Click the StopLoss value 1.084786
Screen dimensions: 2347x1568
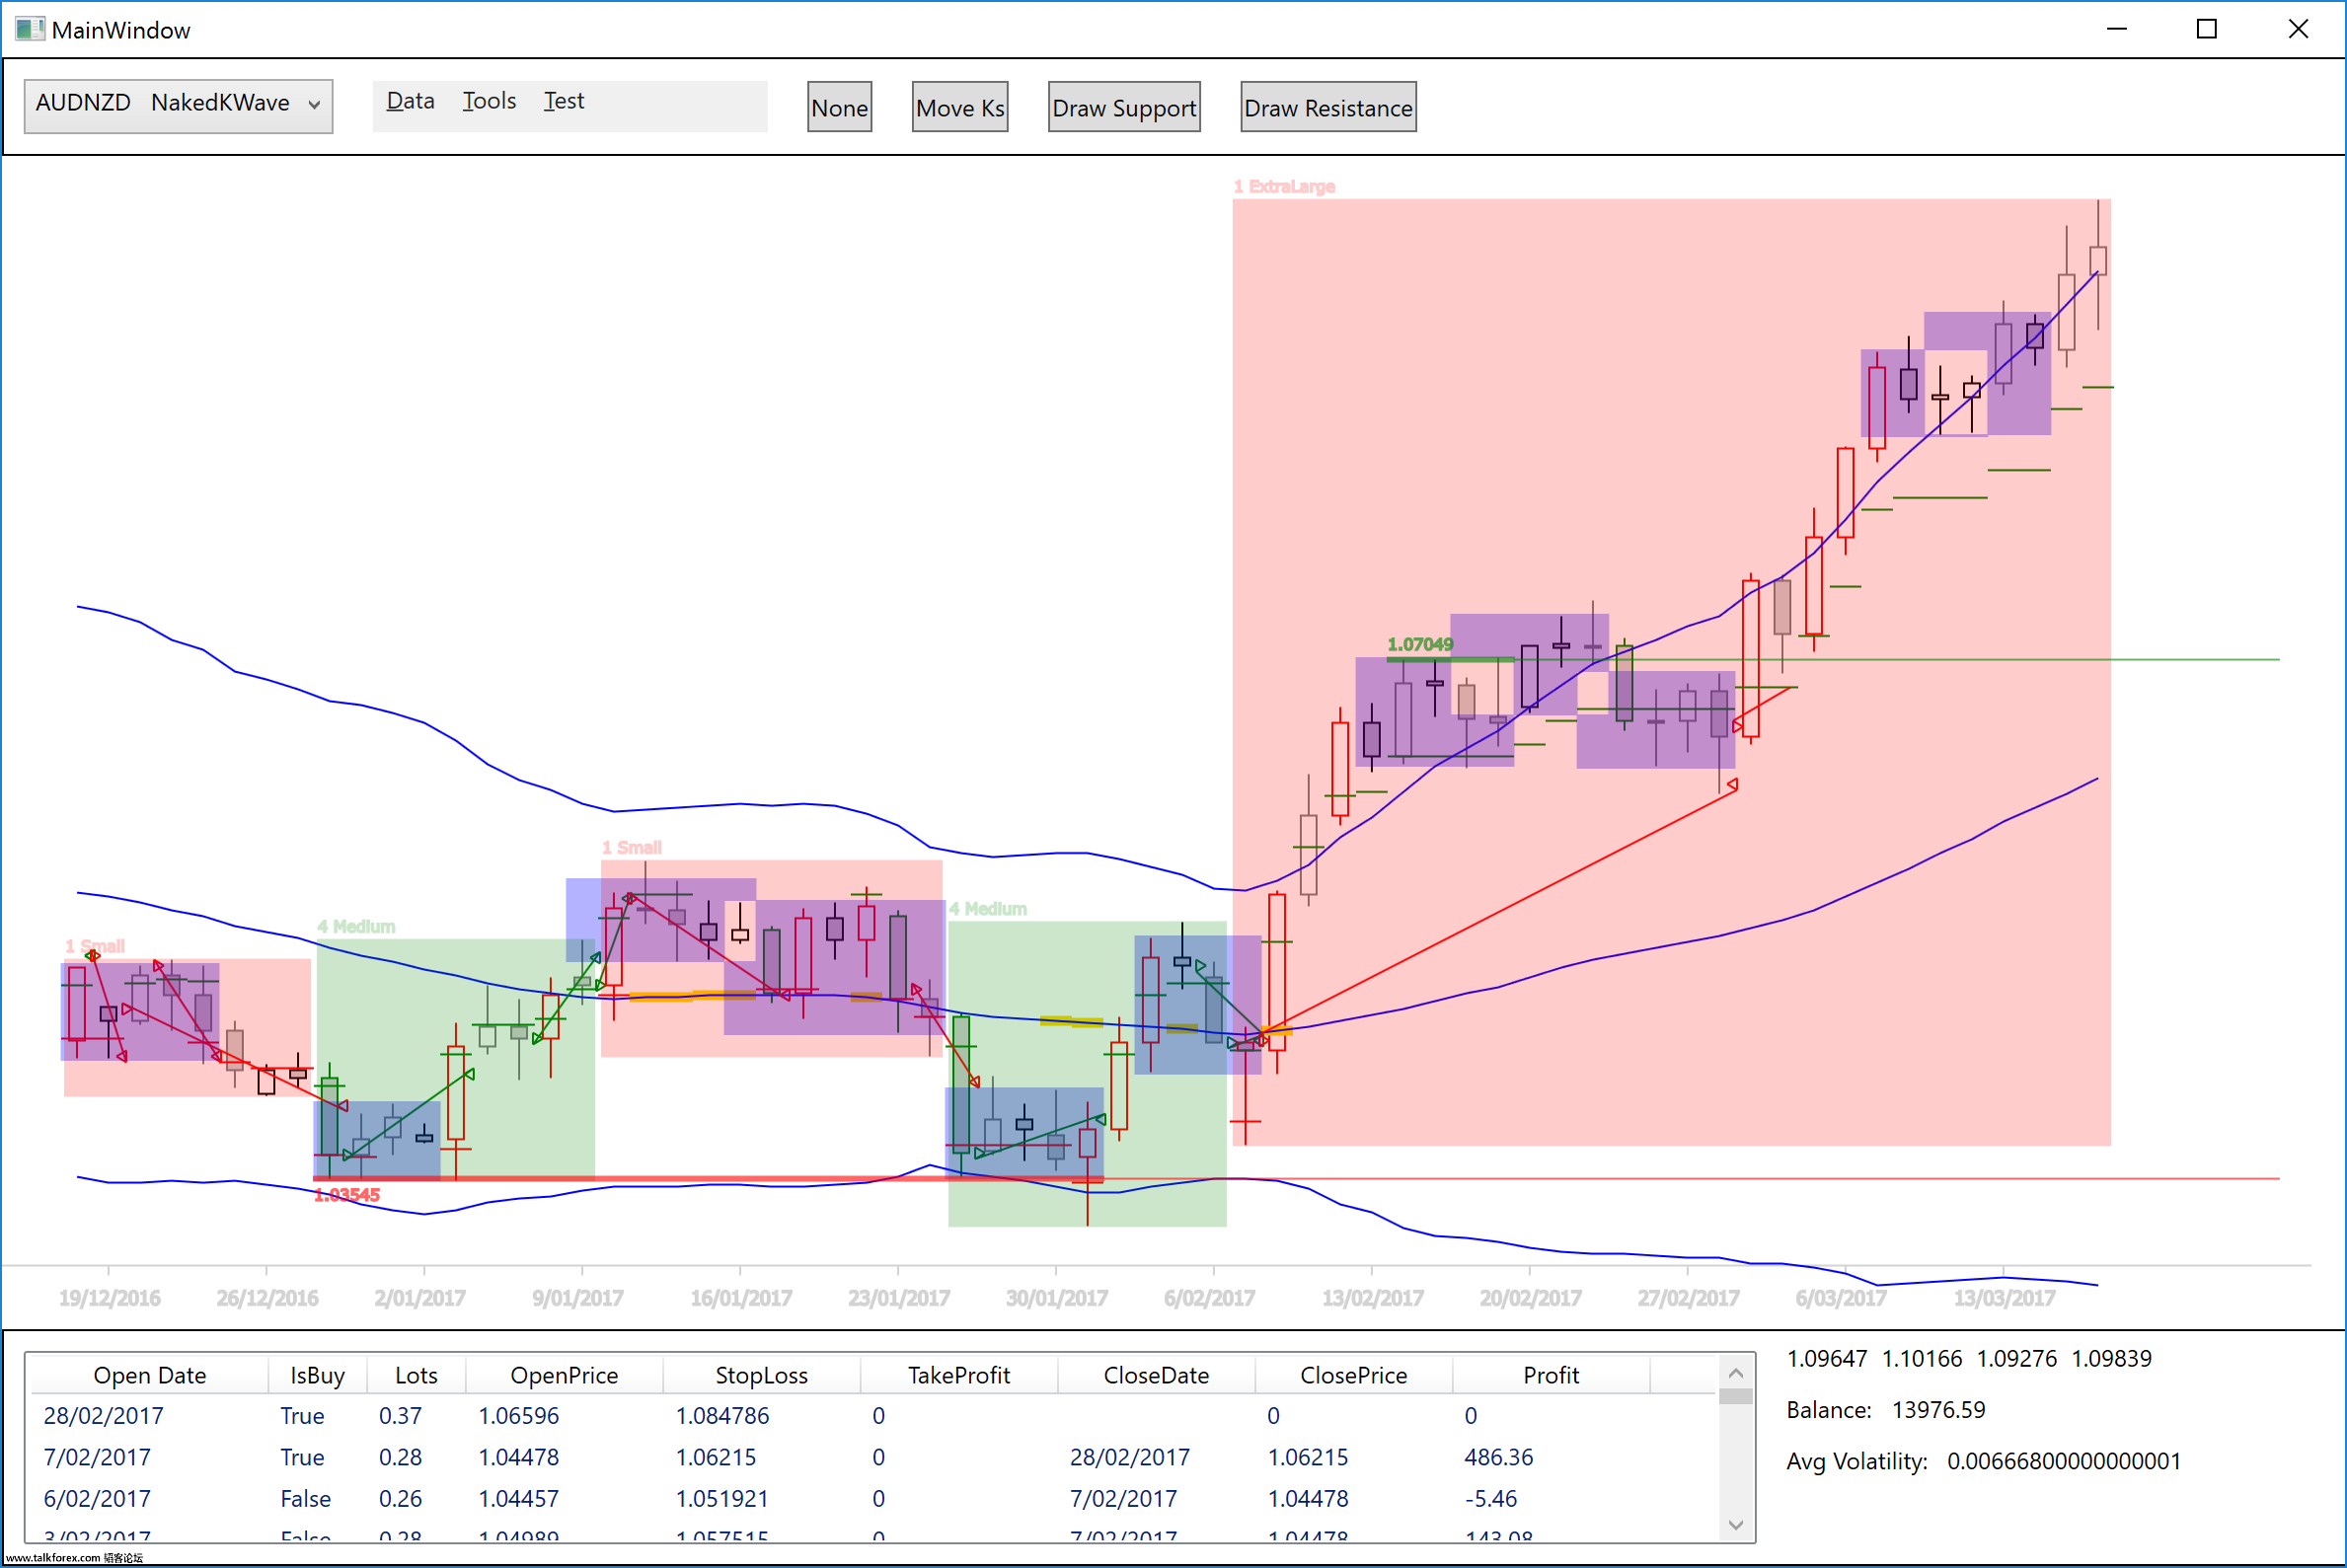pos(722,1416)
